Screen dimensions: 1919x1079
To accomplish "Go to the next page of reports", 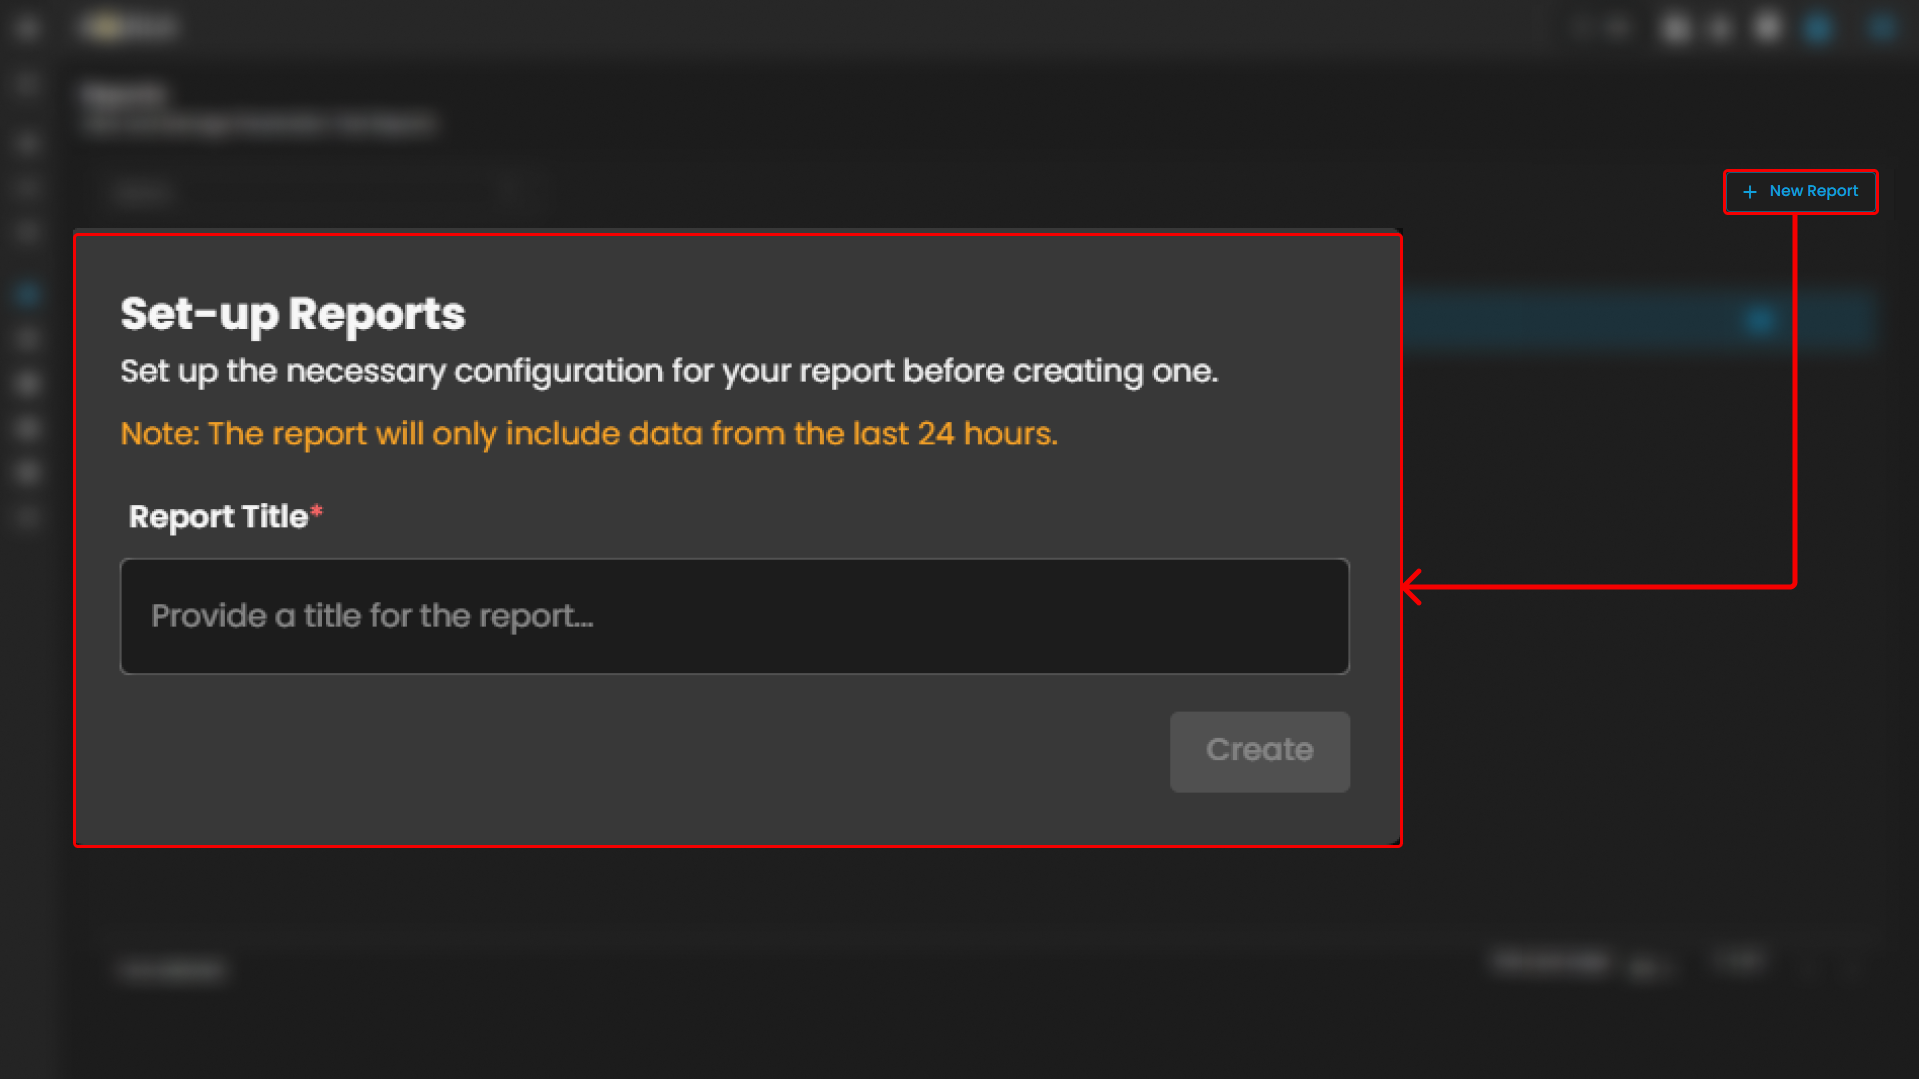I will point(1852,966).
